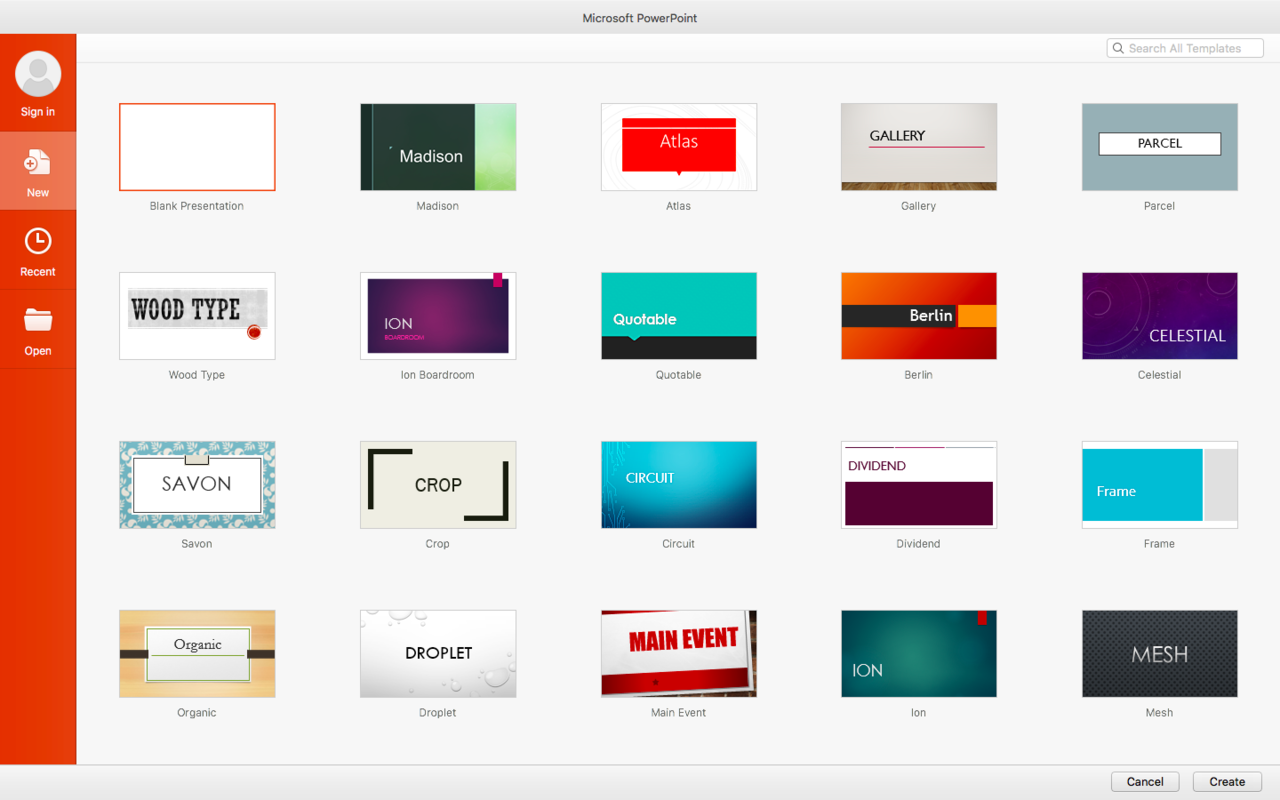This screenshot has height=800, width=1280.
Task: Select the Crop template thumbnail
Action: click(438, 485)
